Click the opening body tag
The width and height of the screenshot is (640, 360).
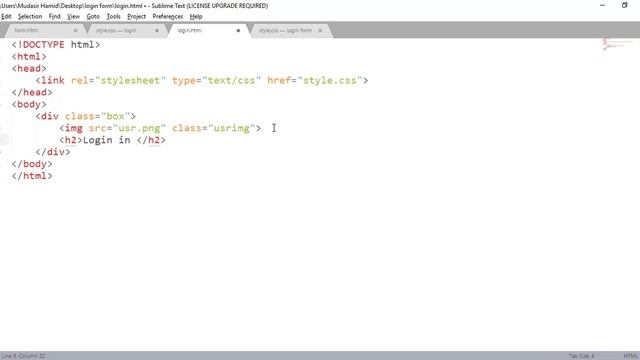(29, 104)
